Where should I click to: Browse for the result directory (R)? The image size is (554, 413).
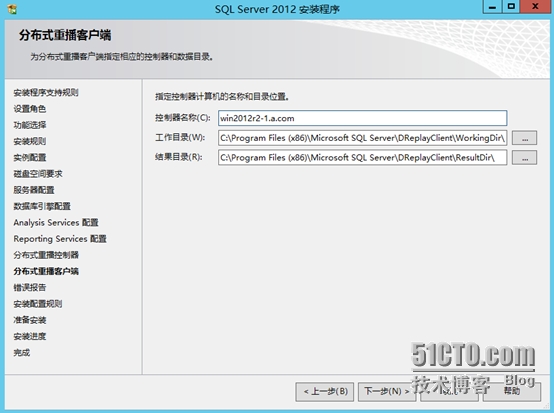[x=525, y=158]
